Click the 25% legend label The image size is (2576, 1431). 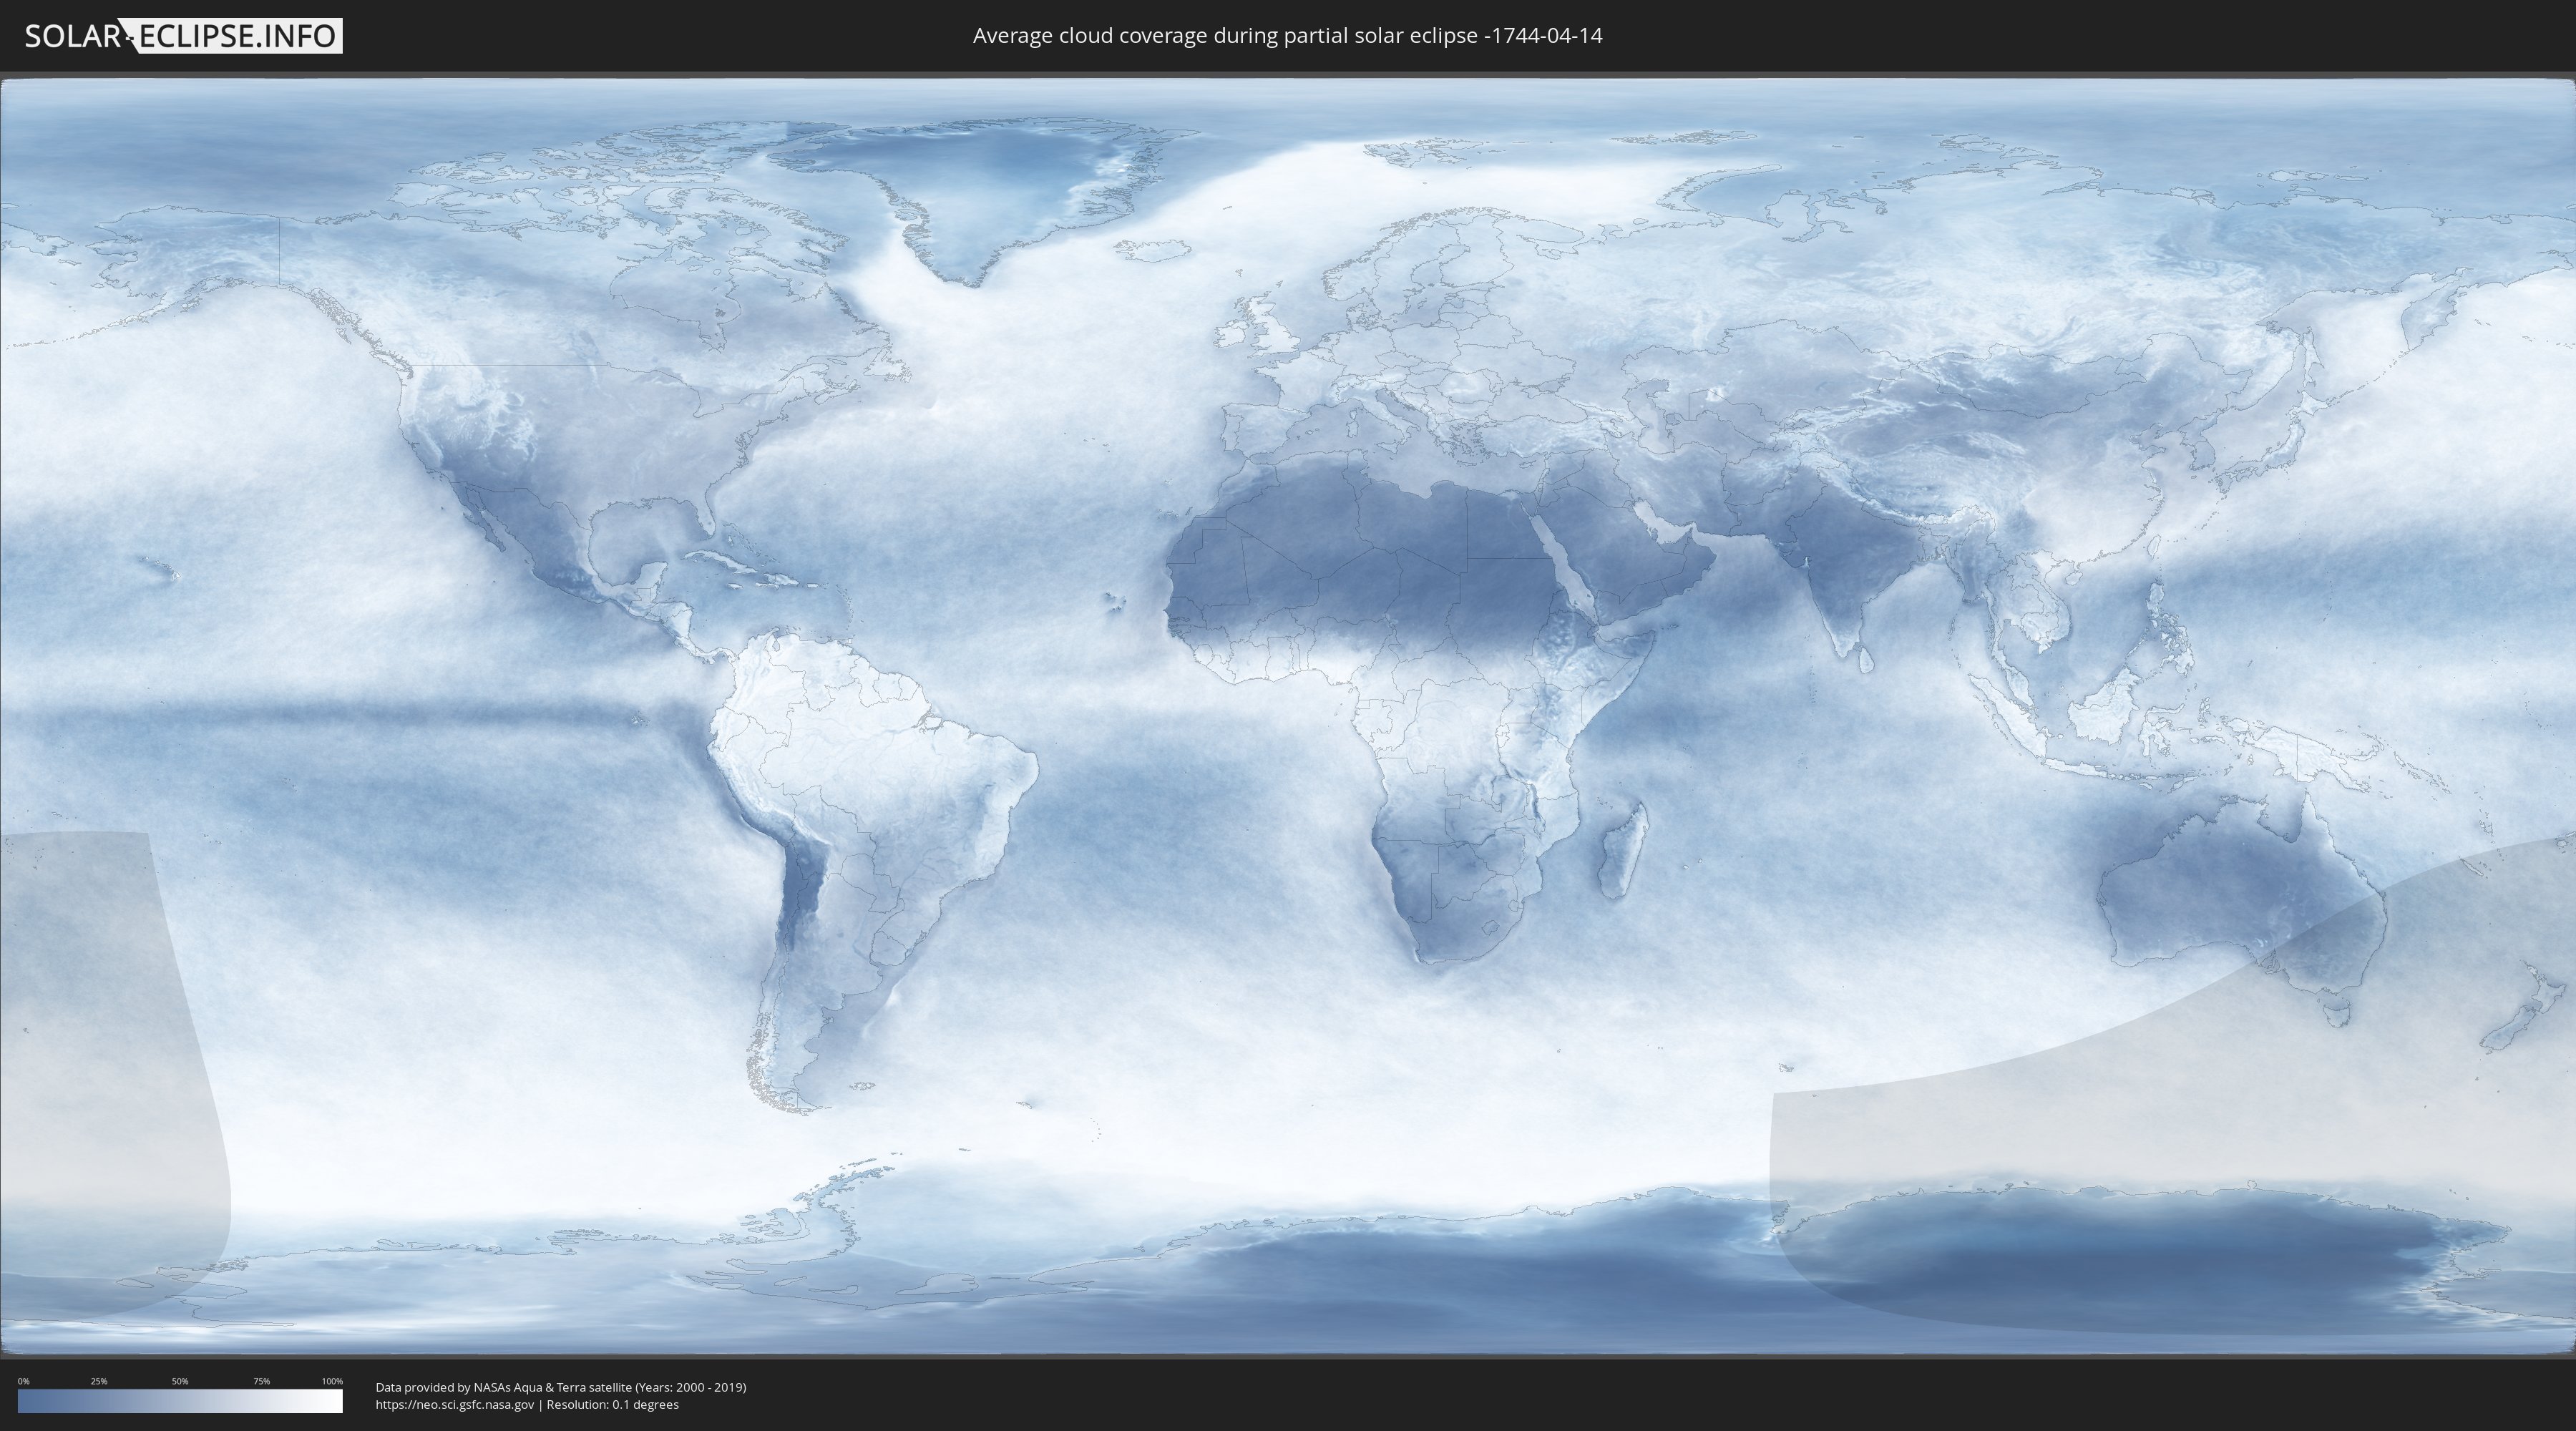click(x=99, y=1381)
